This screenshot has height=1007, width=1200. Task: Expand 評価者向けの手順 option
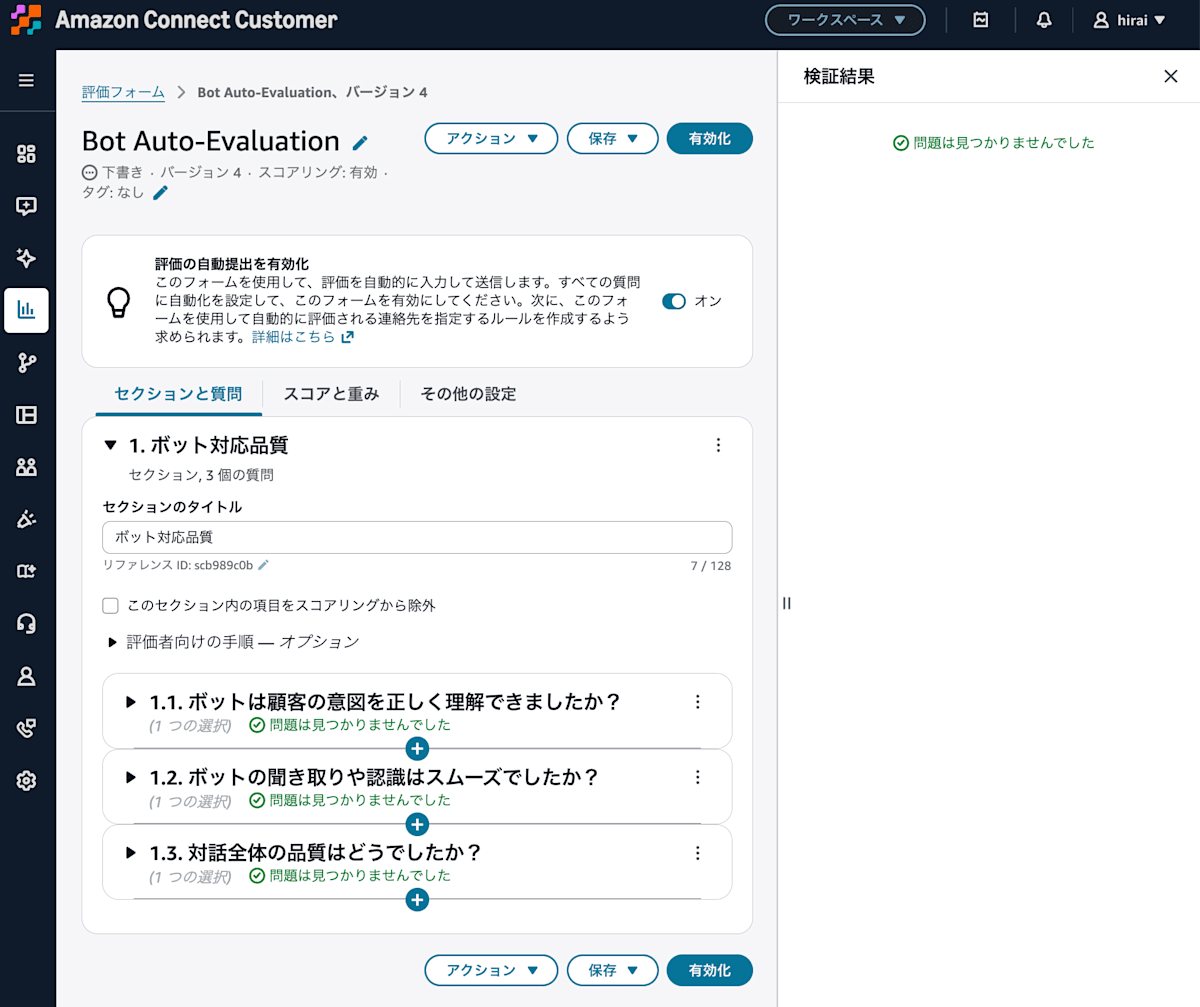pyautogui.click(x=113, y=642)
